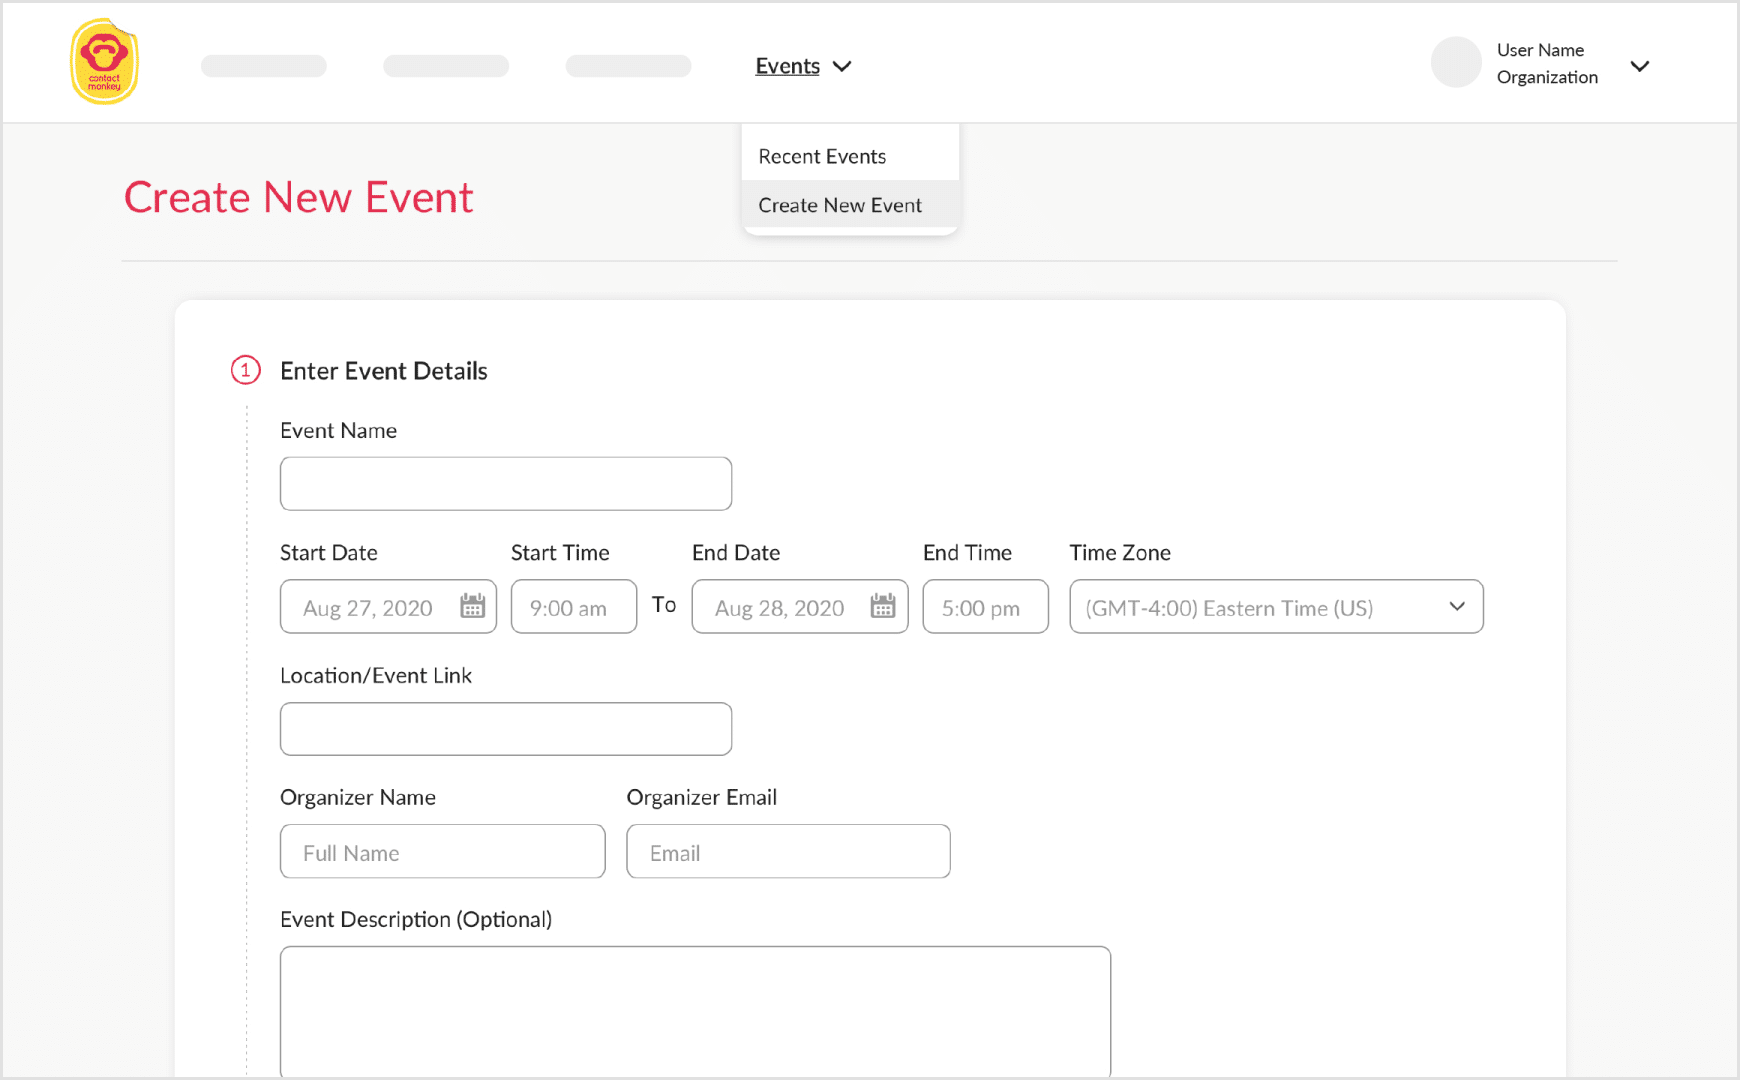Click the End Time field 5:00 pm
This screenshot has width=1740, height=1080.
[x=986, y=607]
